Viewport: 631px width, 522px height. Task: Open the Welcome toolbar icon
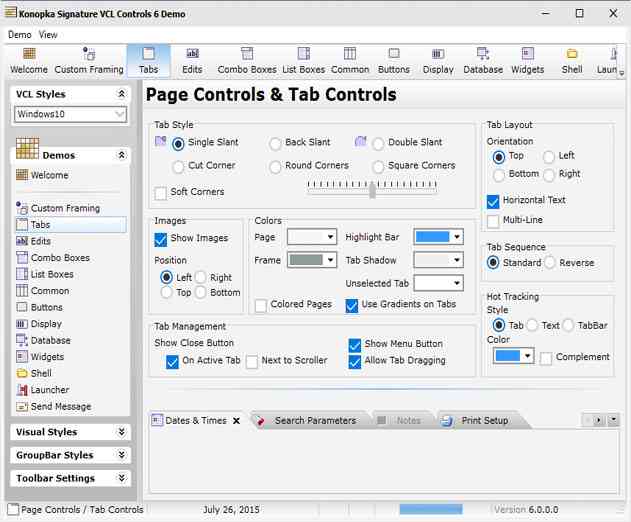(x=29, y=61)
